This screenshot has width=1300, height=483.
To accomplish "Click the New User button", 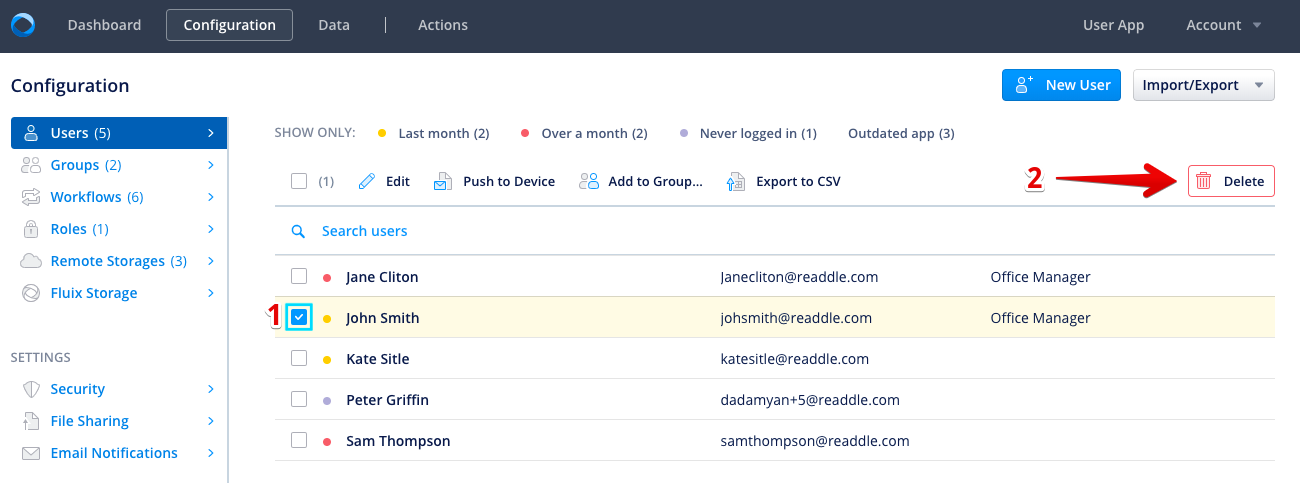I will coord(1061,85).
